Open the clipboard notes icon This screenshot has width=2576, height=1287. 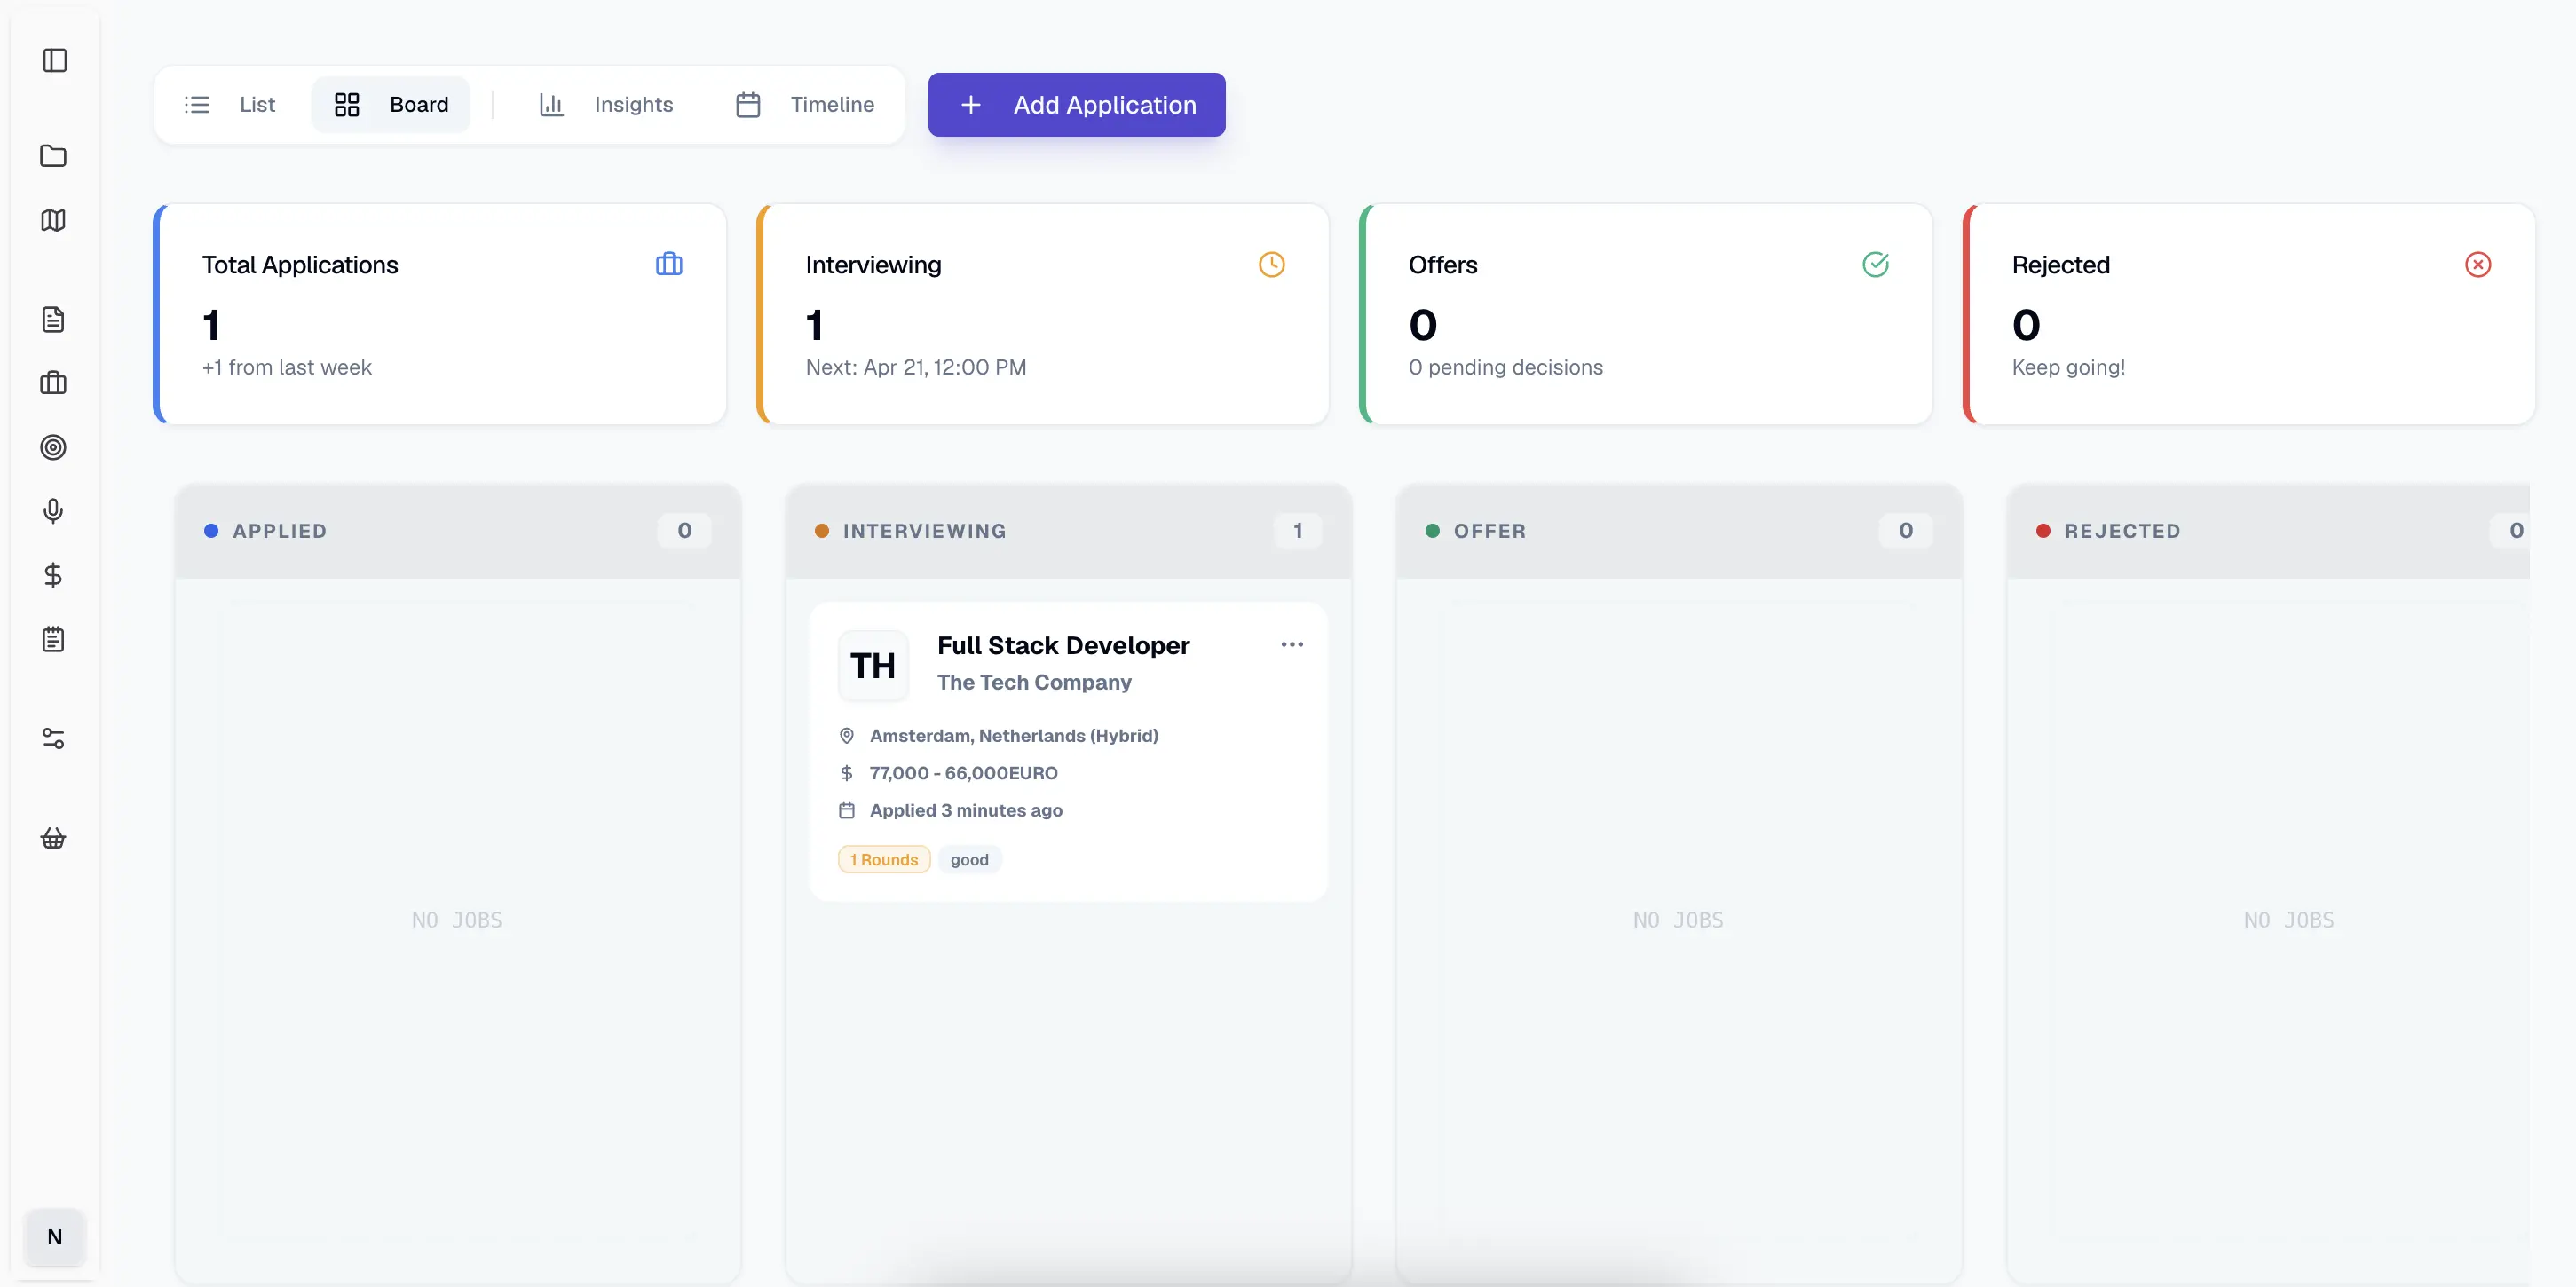(53, 639)
